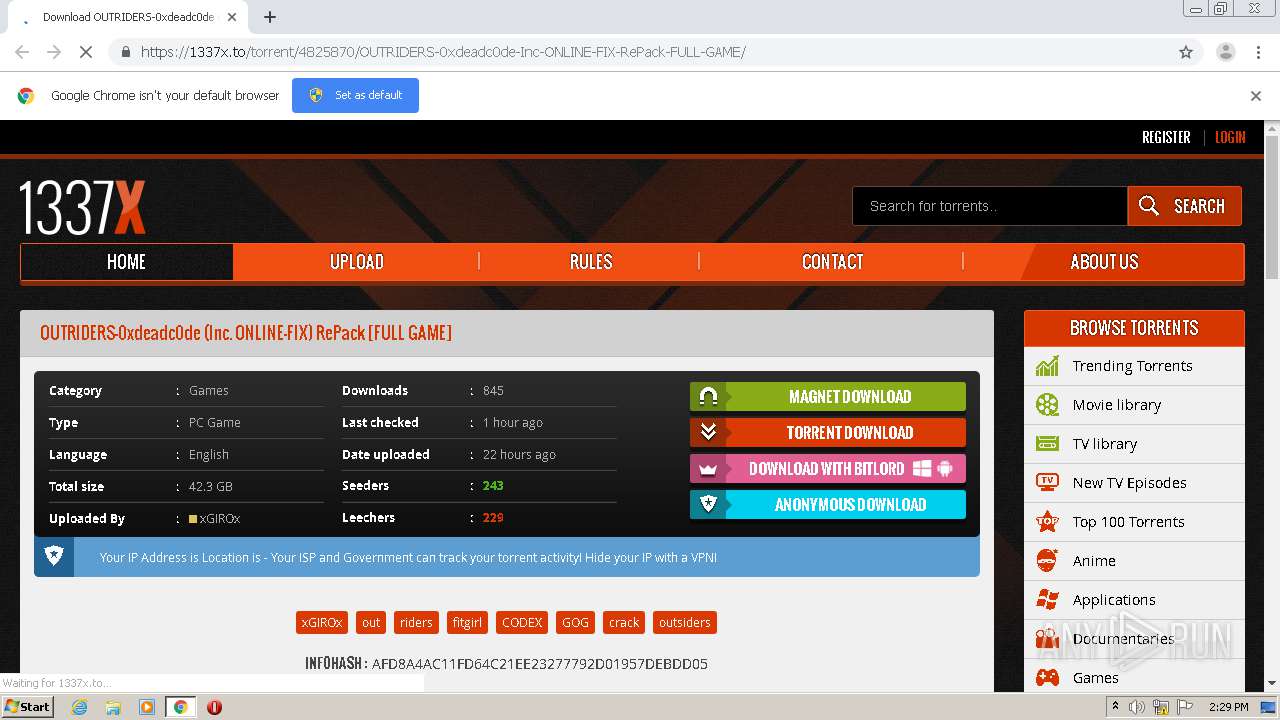The width and height of the screenshot is (1280, 720).
Task: Click the hidden tray icons arrow
Action: pyautogui.click(x=1117, y=707)
